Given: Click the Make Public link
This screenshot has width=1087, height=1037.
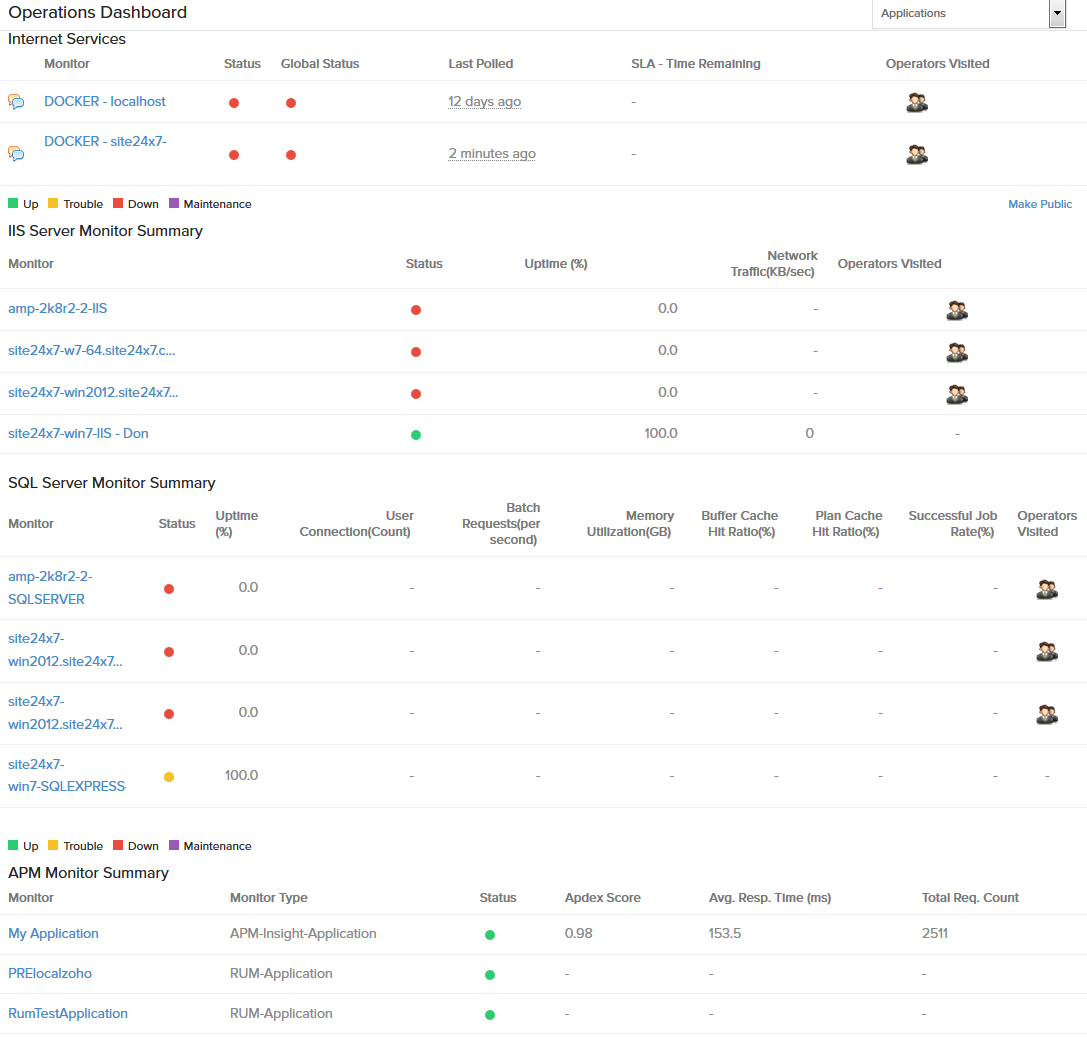Looking at the screenshot, I should (x=1039, y=204).
